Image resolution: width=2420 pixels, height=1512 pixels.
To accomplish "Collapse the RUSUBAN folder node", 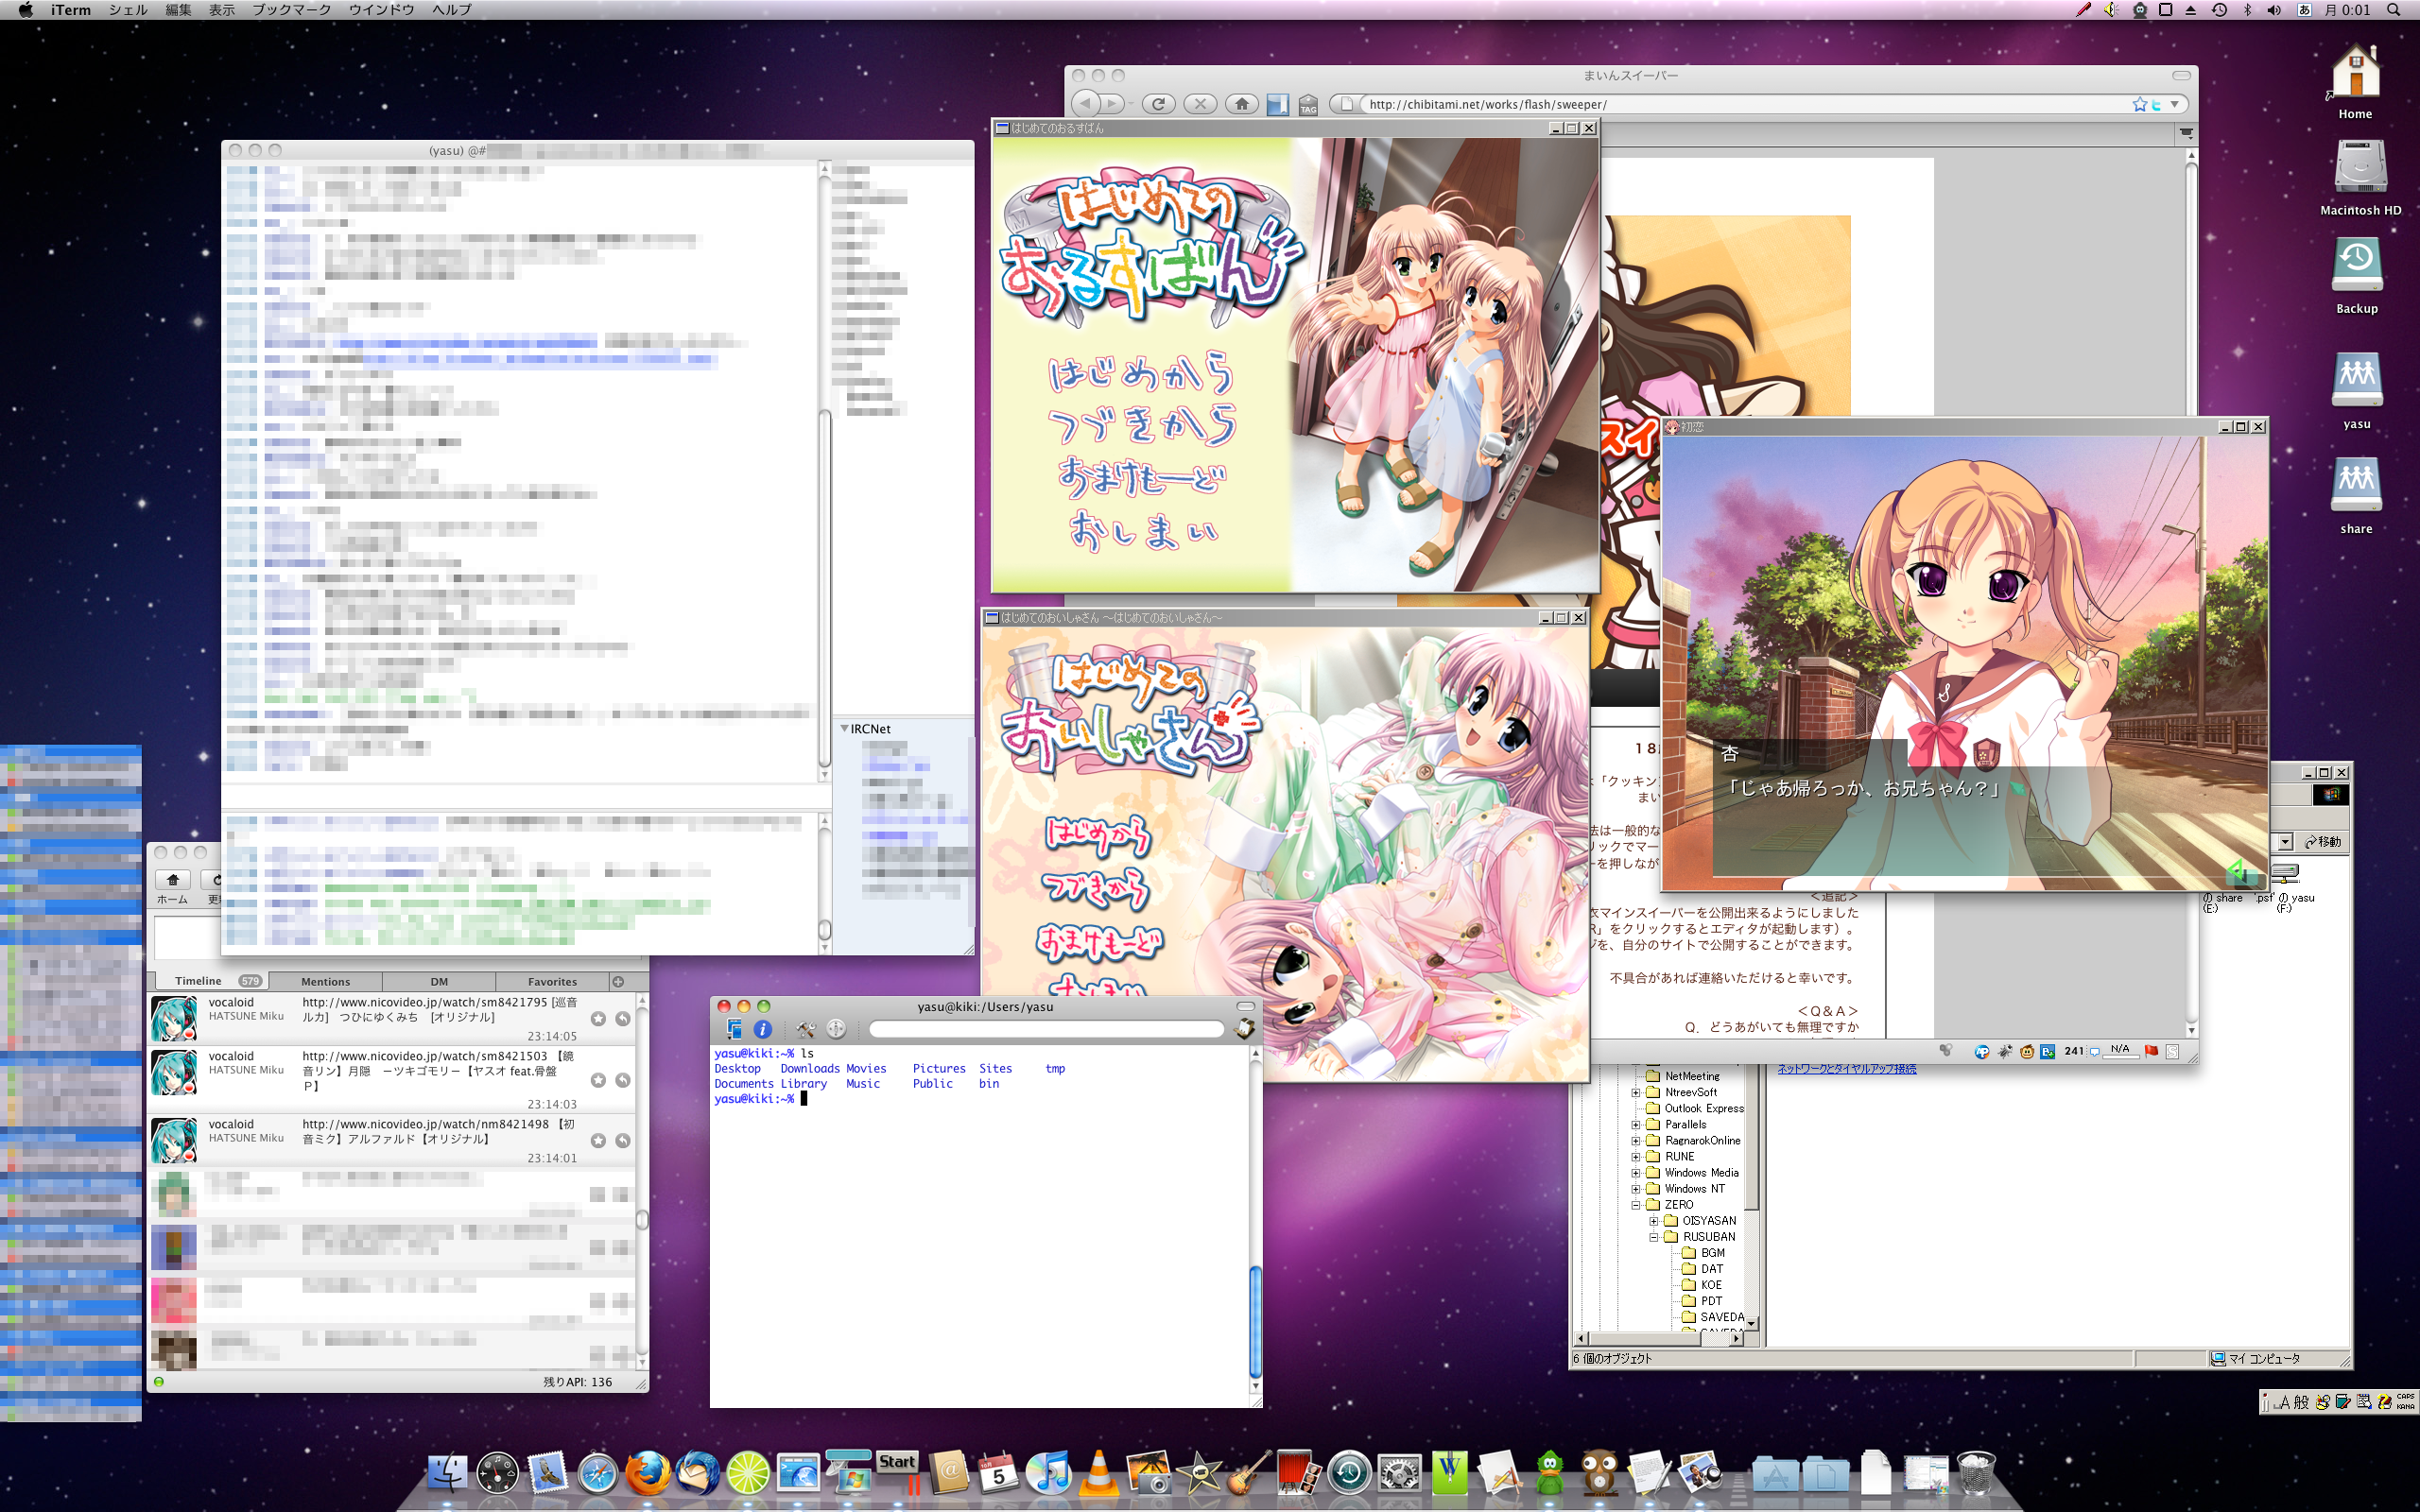I will [x=1653, y=1236].
